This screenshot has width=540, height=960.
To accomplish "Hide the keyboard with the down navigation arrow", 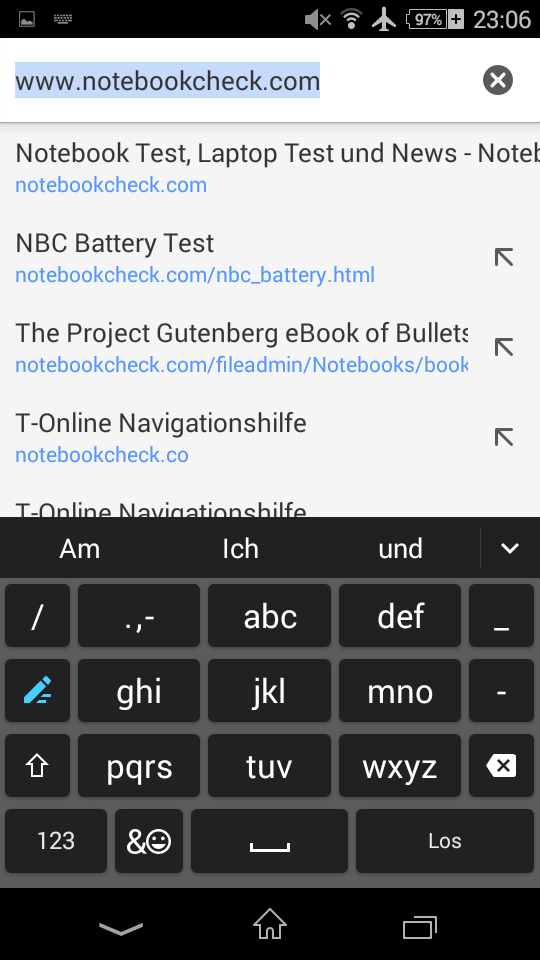I will (121, 928).
